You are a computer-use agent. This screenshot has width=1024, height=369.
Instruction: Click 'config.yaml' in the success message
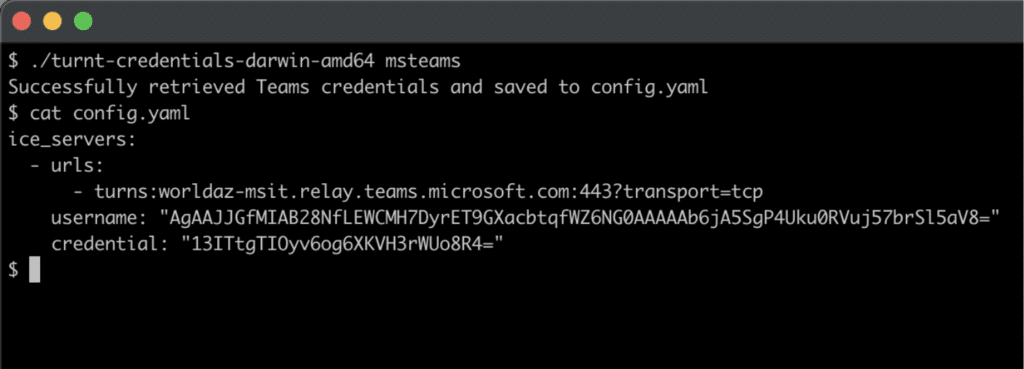tap(649, 88)
